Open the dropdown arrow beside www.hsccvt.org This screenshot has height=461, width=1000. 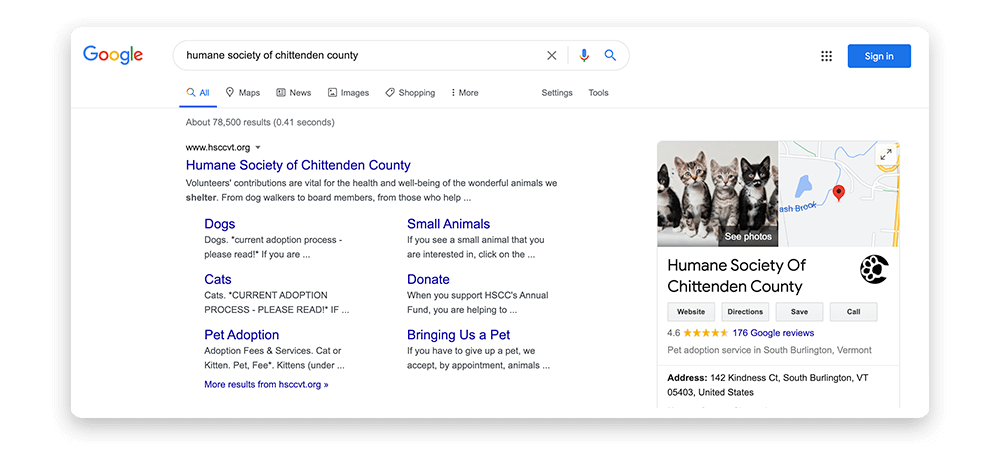click(258, 147)
